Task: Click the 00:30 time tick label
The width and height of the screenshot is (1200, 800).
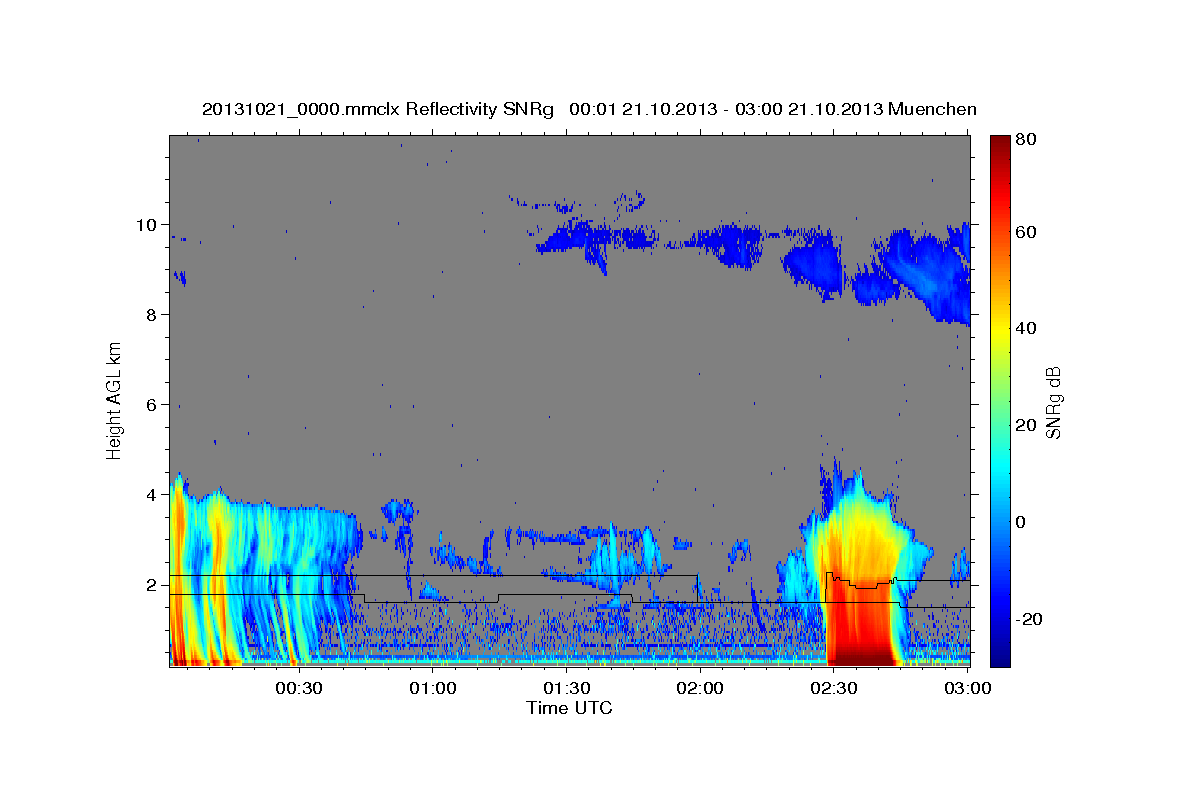Action: click(x=299, y=688)
